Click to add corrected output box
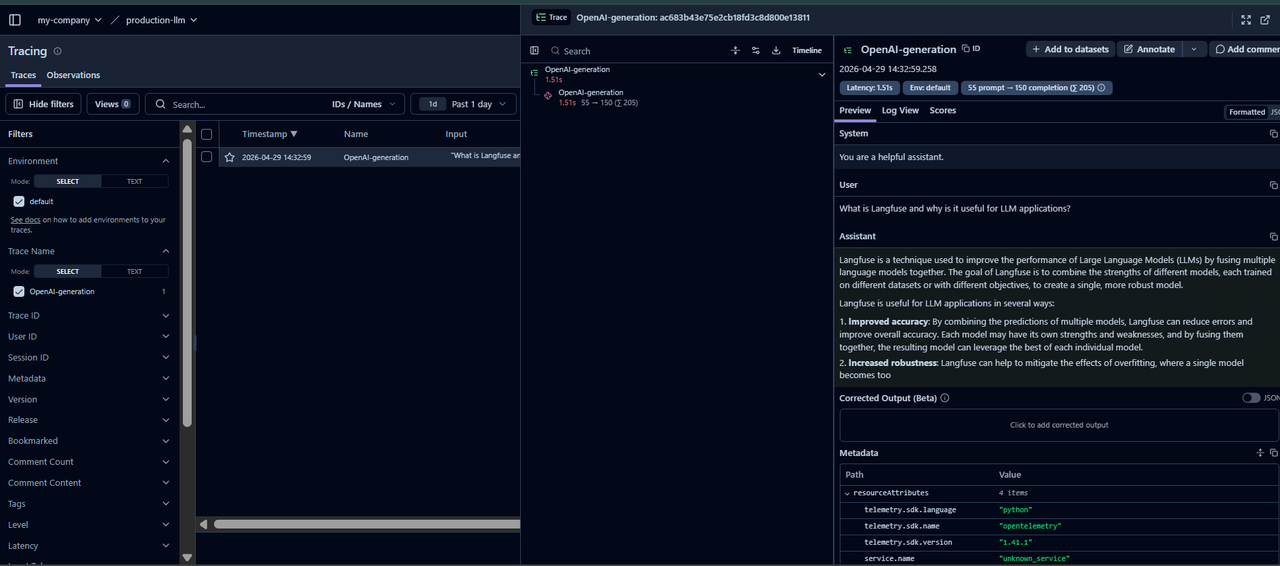1280x566 pixels. tap(1058, 425)
